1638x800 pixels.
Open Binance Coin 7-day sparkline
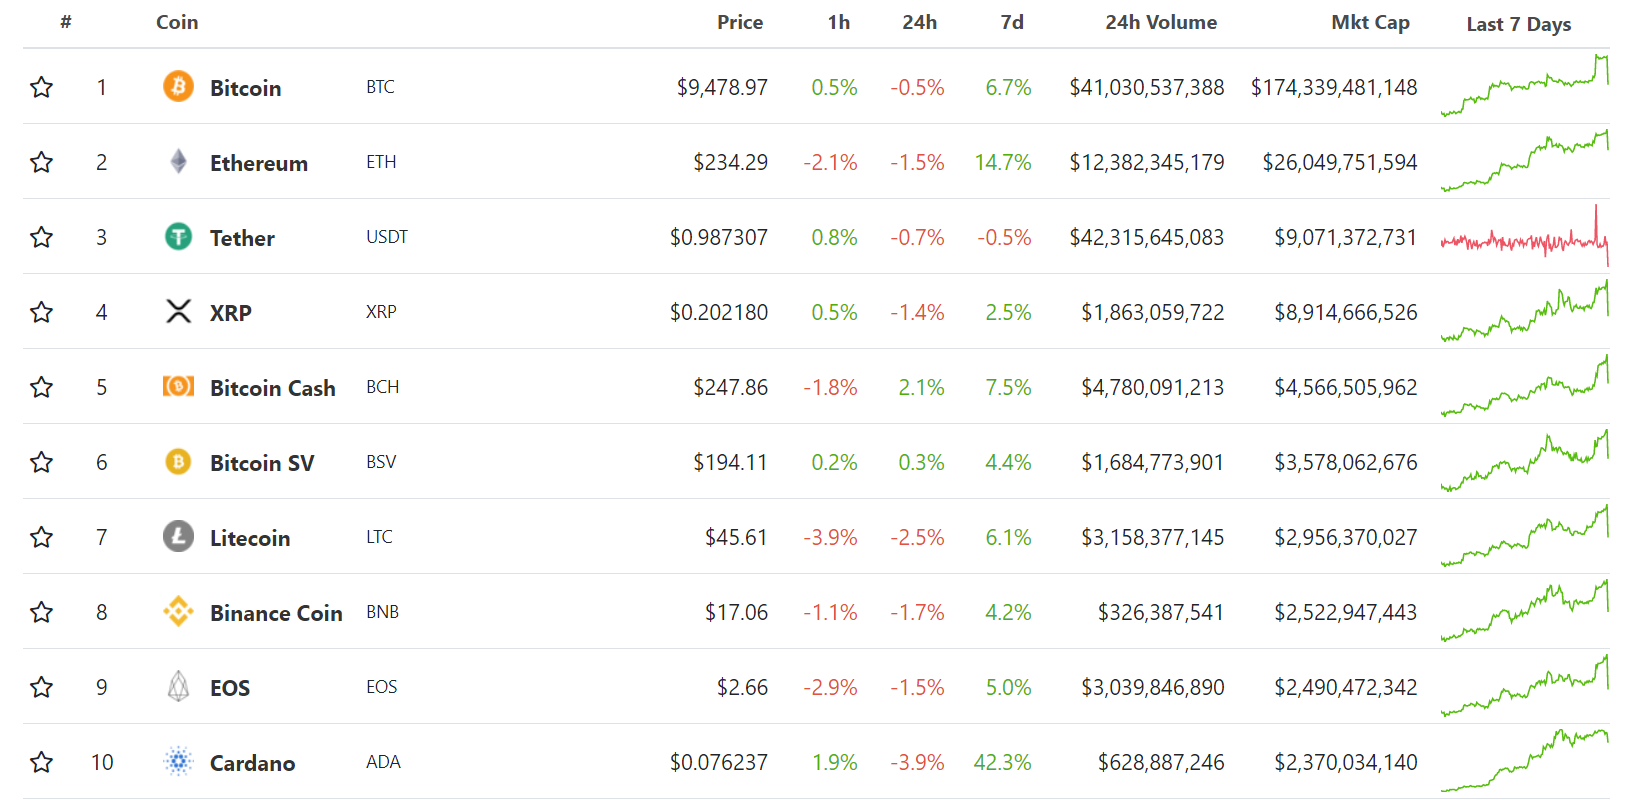pos(1525,611)
